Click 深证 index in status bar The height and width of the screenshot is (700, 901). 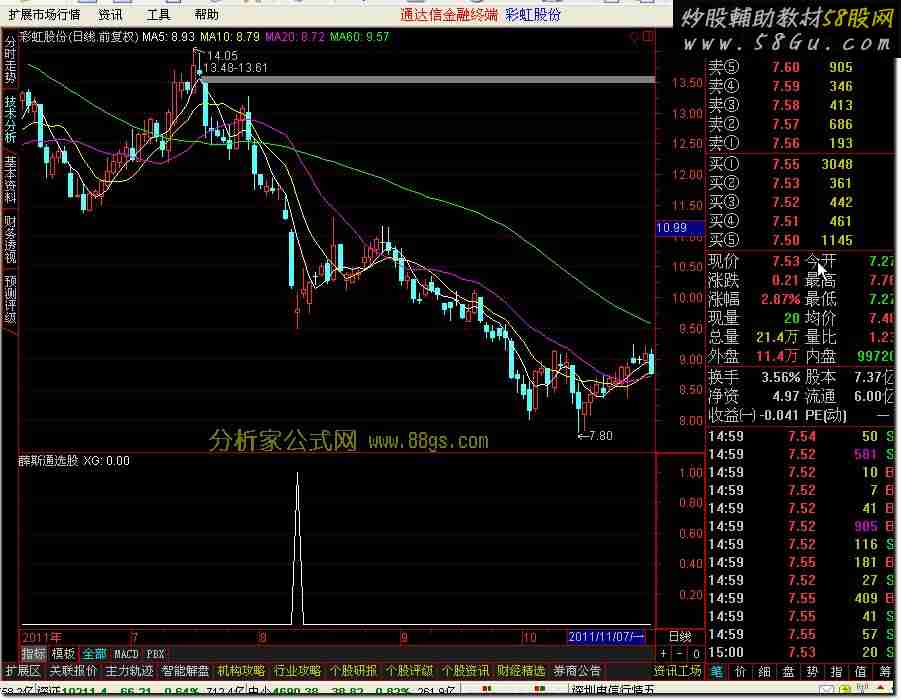coord(49,691)
